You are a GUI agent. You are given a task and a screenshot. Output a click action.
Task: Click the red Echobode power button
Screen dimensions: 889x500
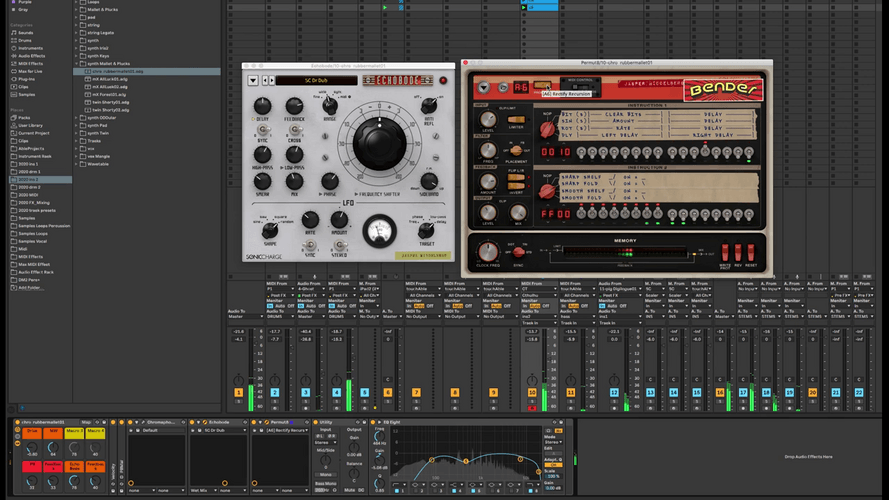click(443, 80)
